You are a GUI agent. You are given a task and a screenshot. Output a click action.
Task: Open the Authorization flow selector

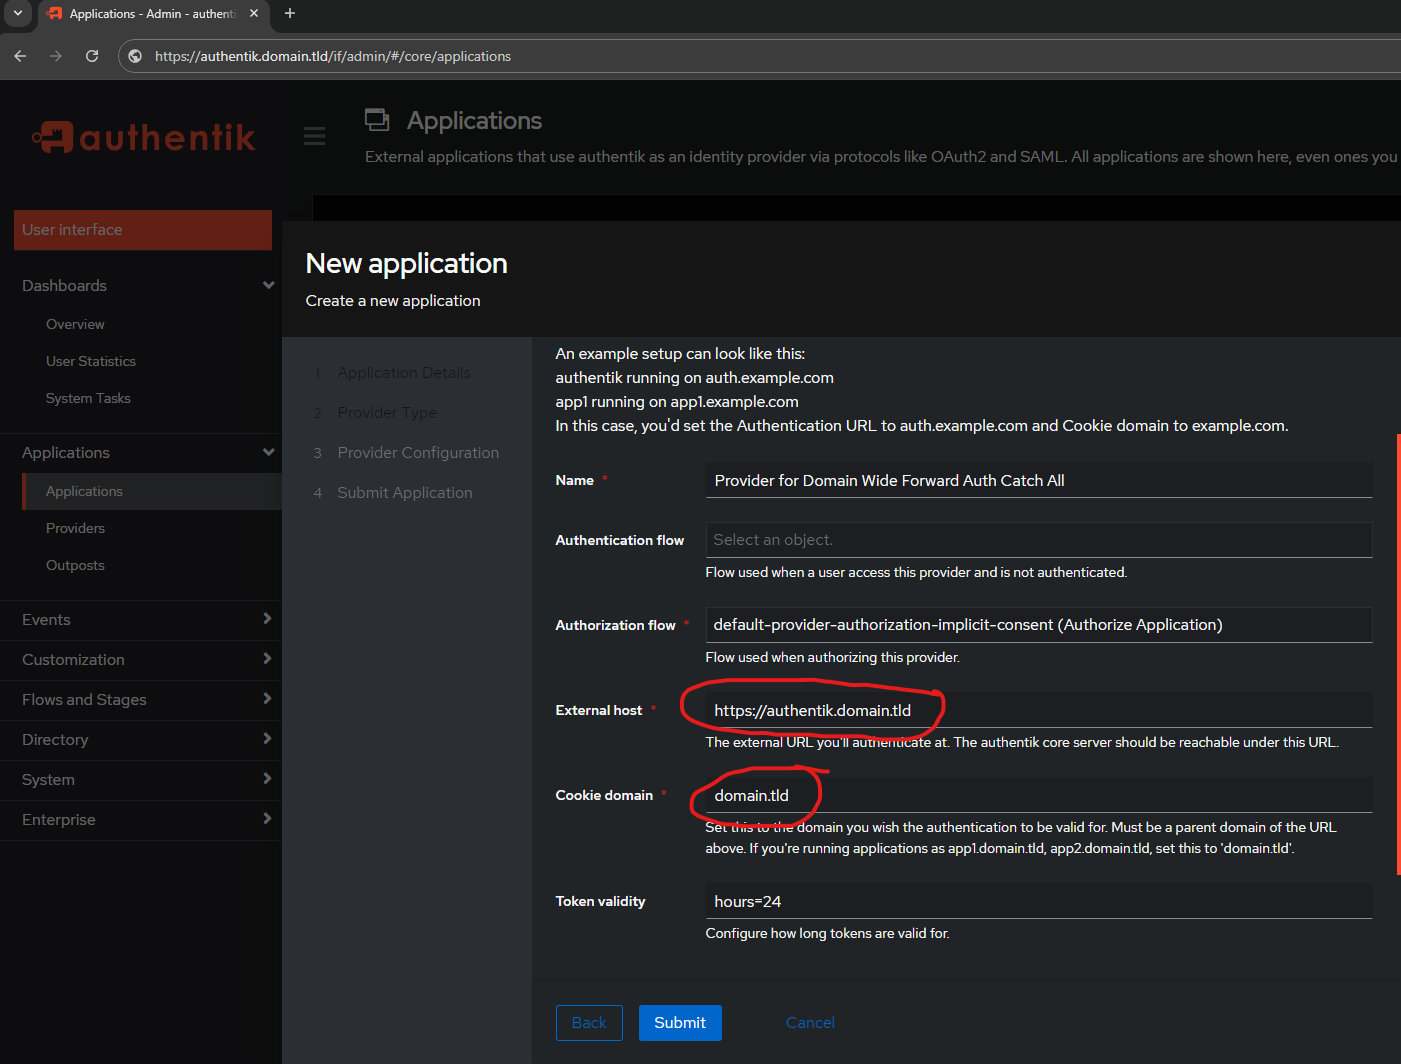coord(1039,625)
